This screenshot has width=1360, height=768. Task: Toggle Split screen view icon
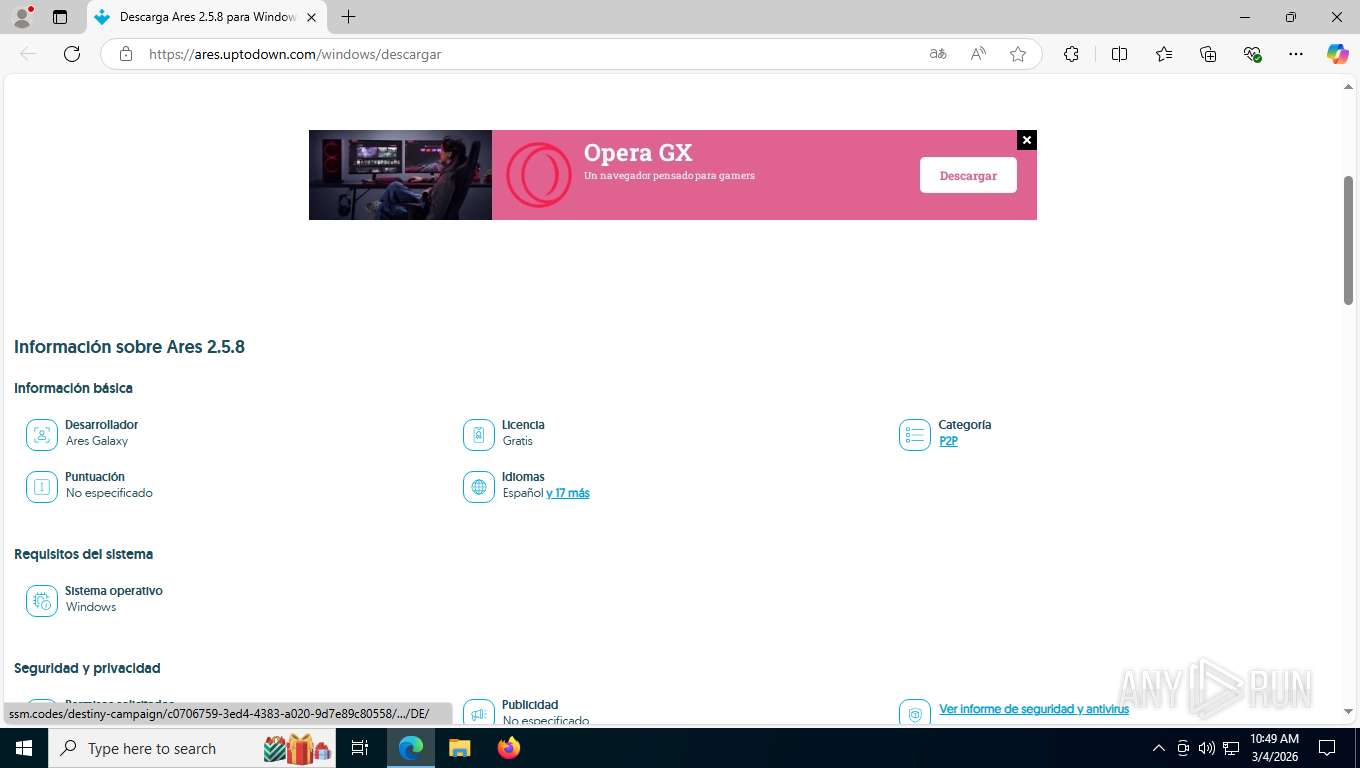[1119, 54]
